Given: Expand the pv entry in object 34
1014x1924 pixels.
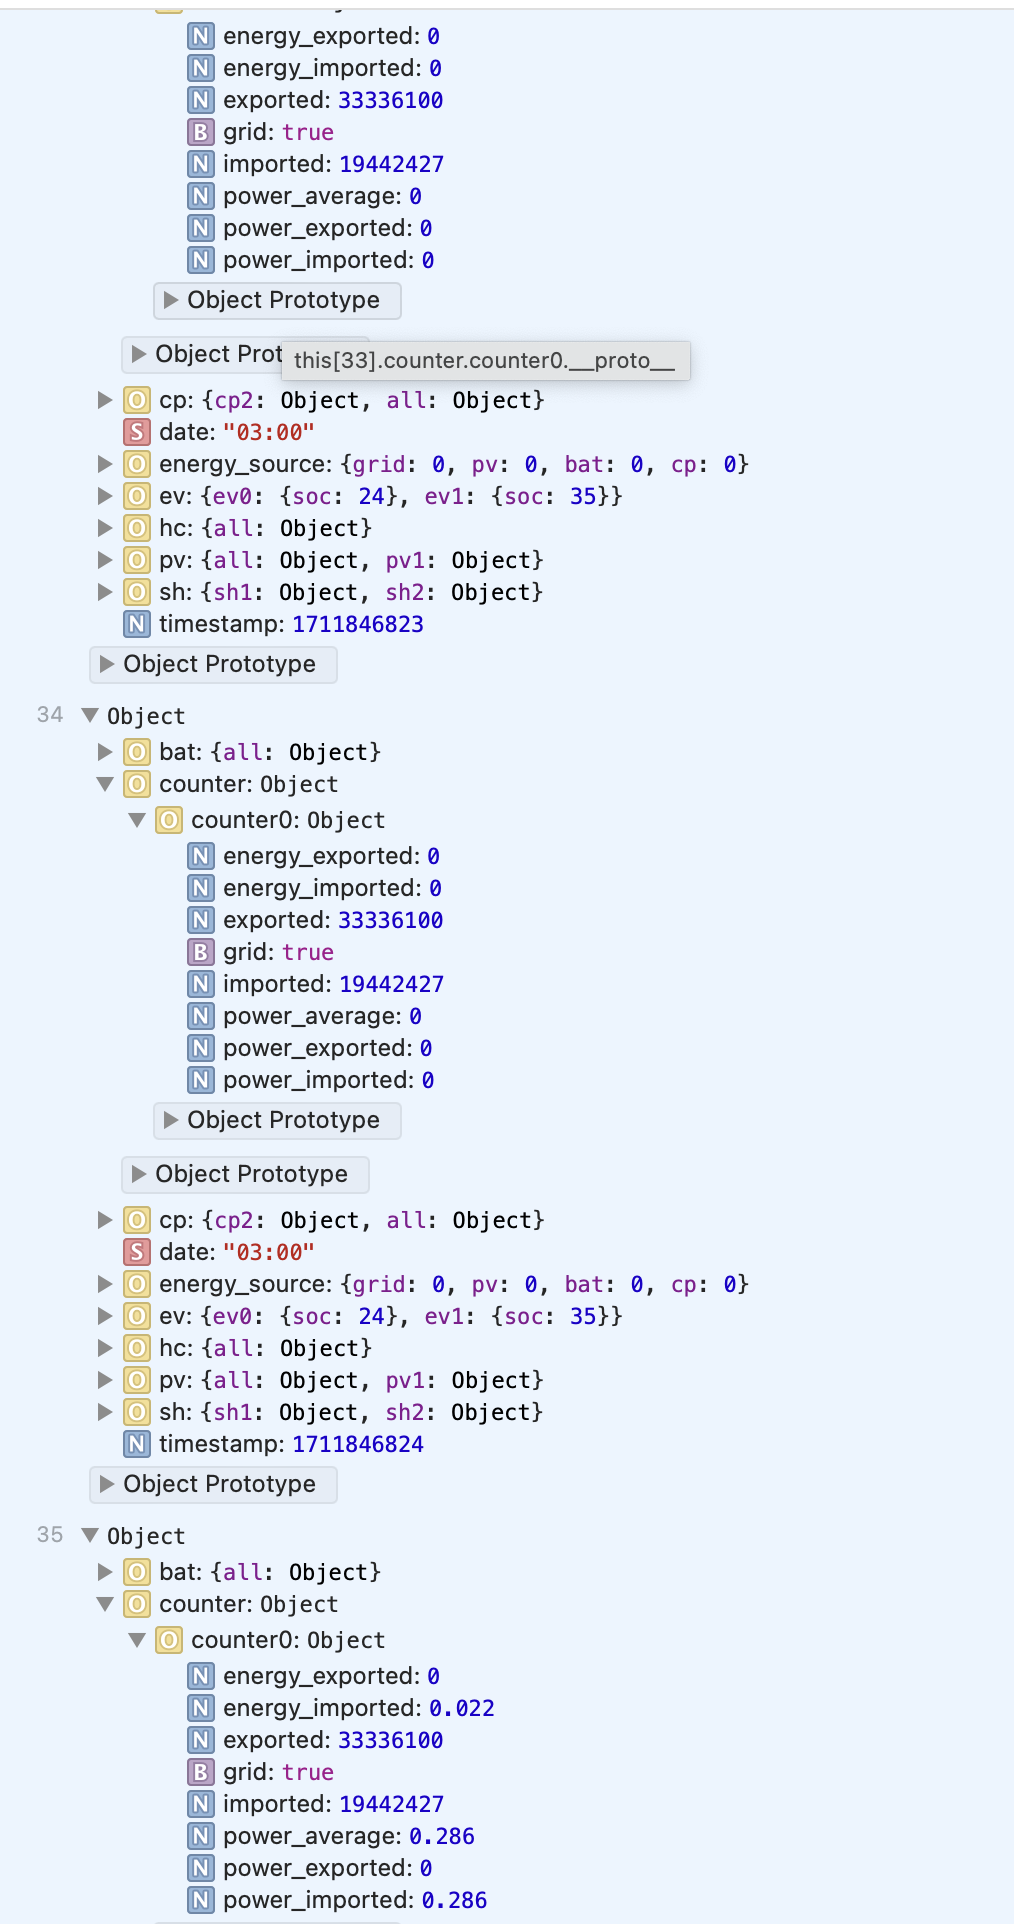Looking at the screenshot, I should (x=105, y=1380).
